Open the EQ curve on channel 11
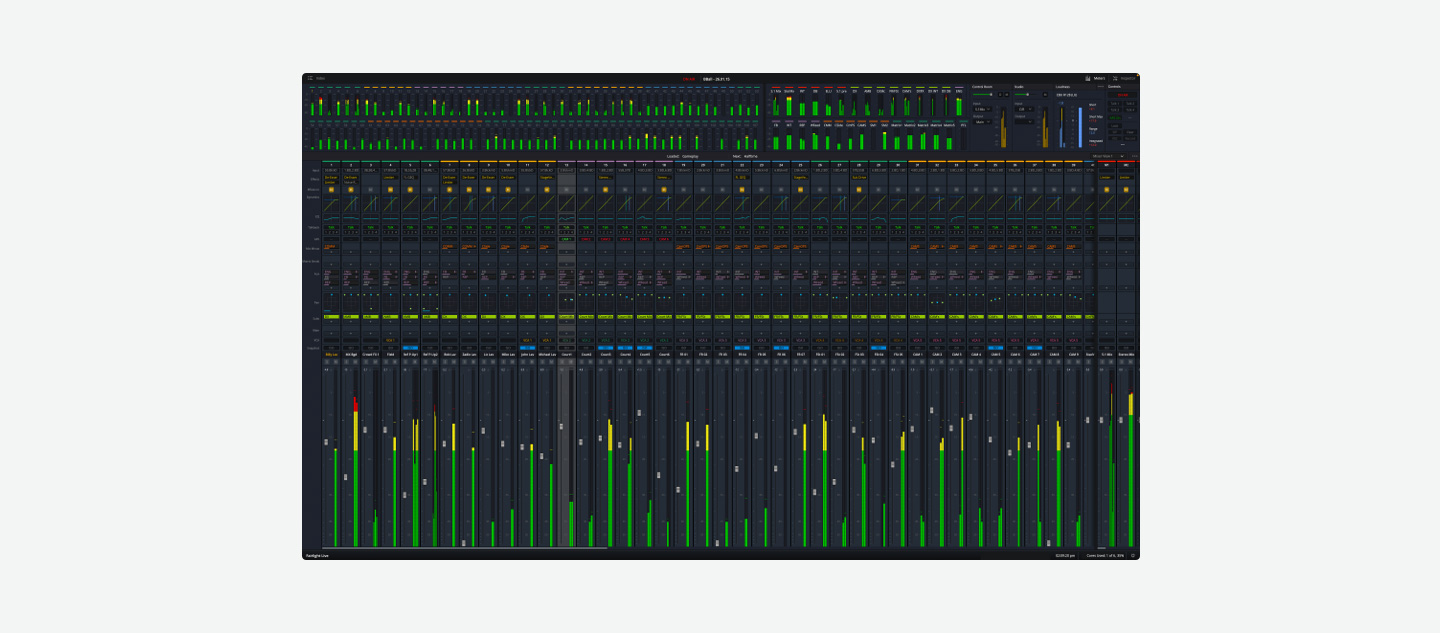This screenshot has width=1440, height=633. tap(527, 218)
